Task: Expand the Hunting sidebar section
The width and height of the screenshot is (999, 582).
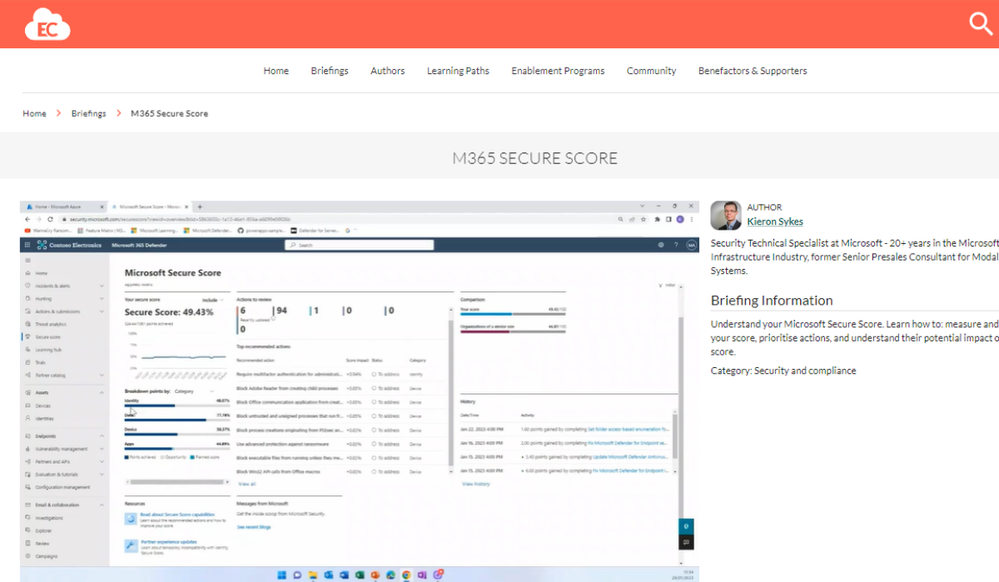Action: point(101,298)
